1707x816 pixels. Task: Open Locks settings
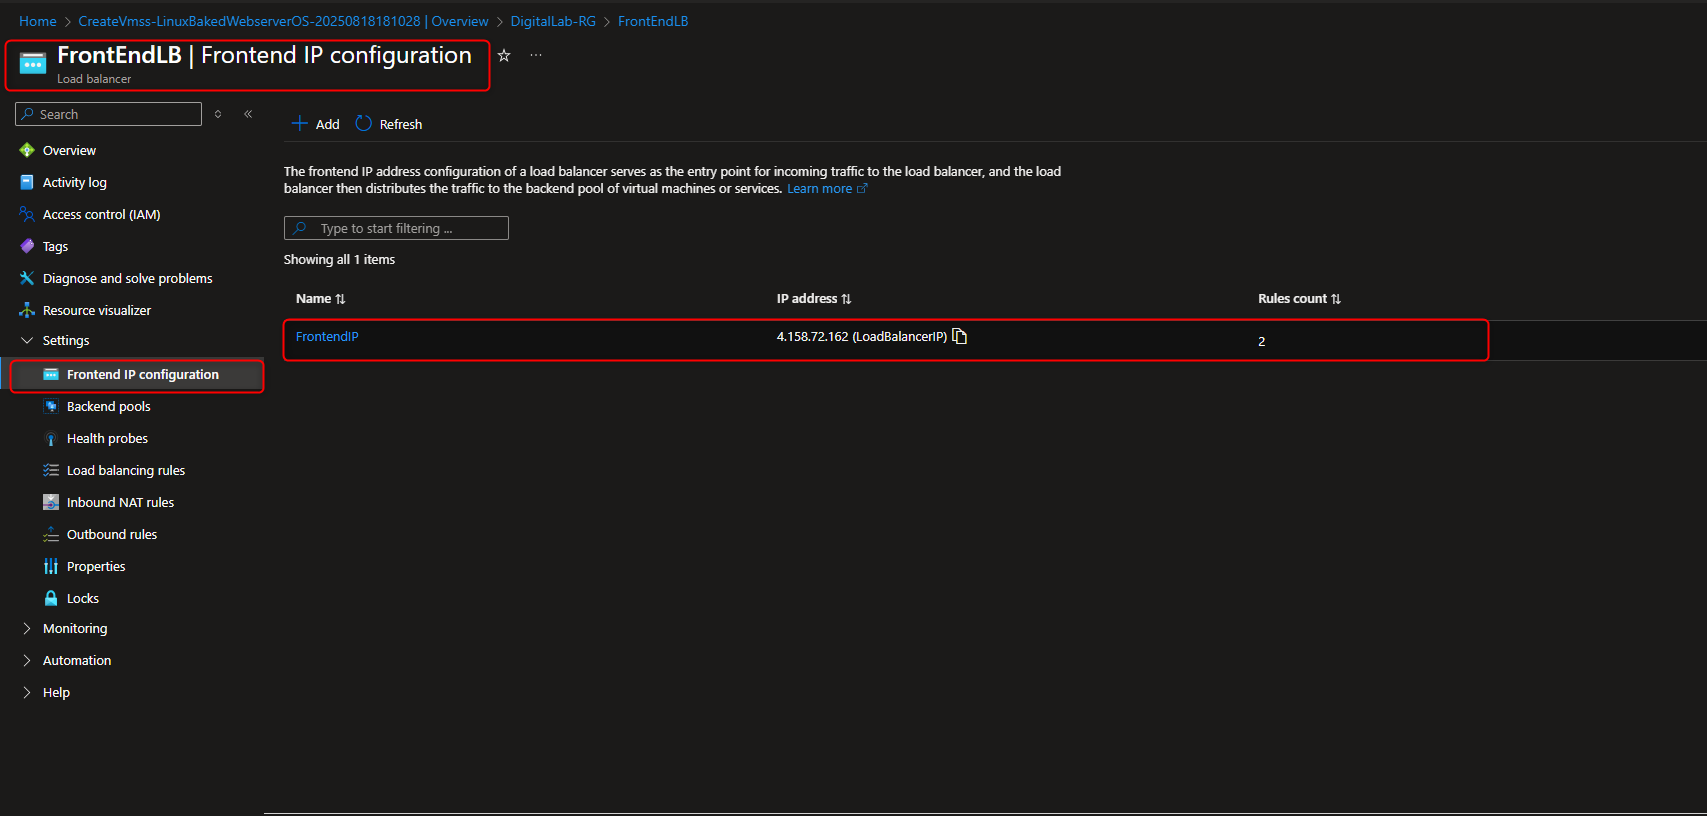coord(83,598)
